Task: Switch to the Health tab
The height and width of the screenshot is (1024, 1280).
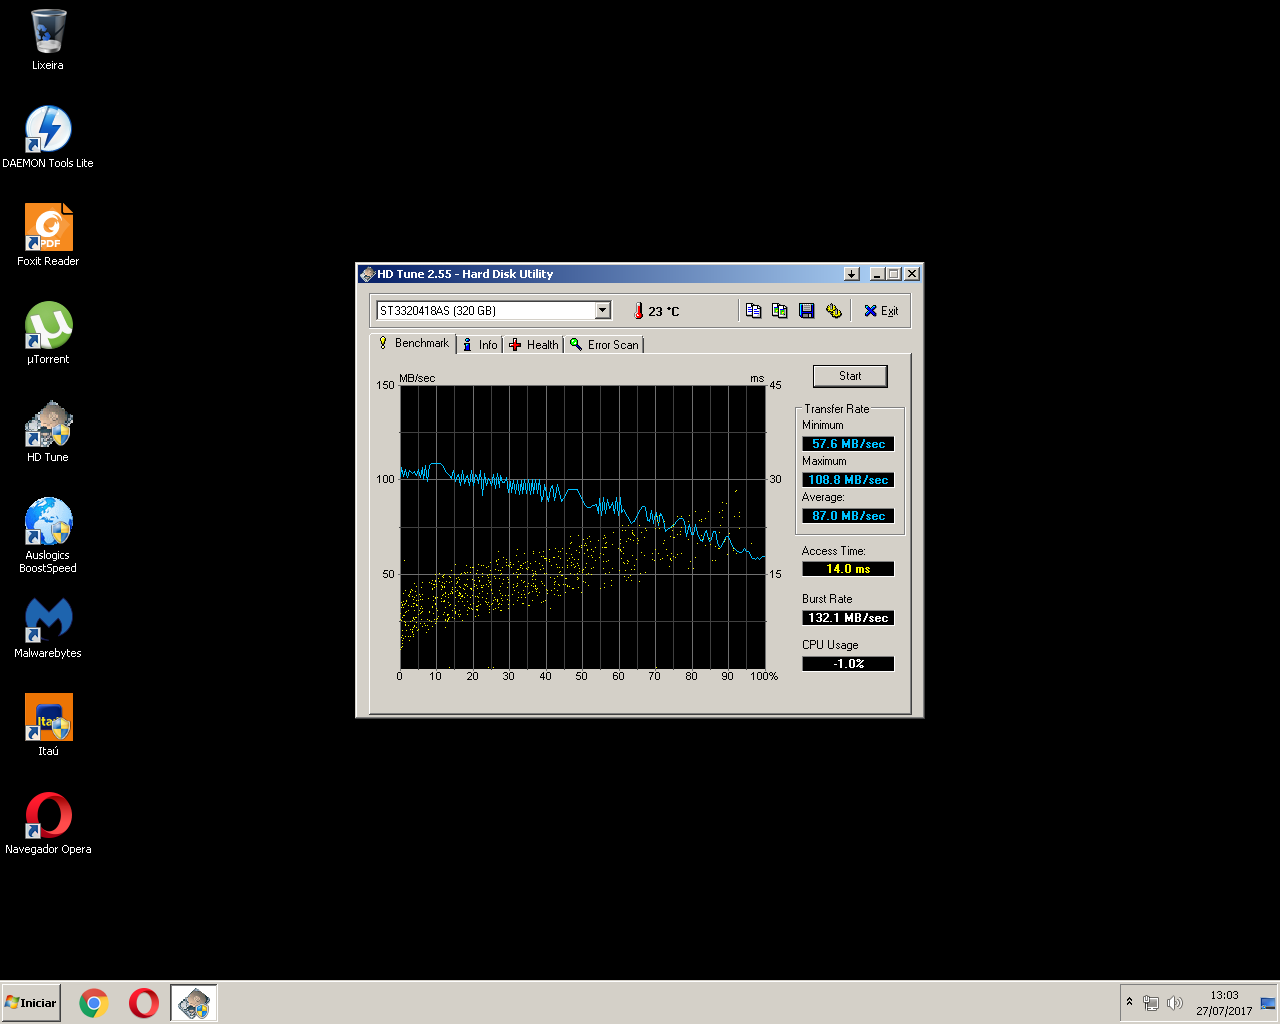Action: [x=534, y=345]
